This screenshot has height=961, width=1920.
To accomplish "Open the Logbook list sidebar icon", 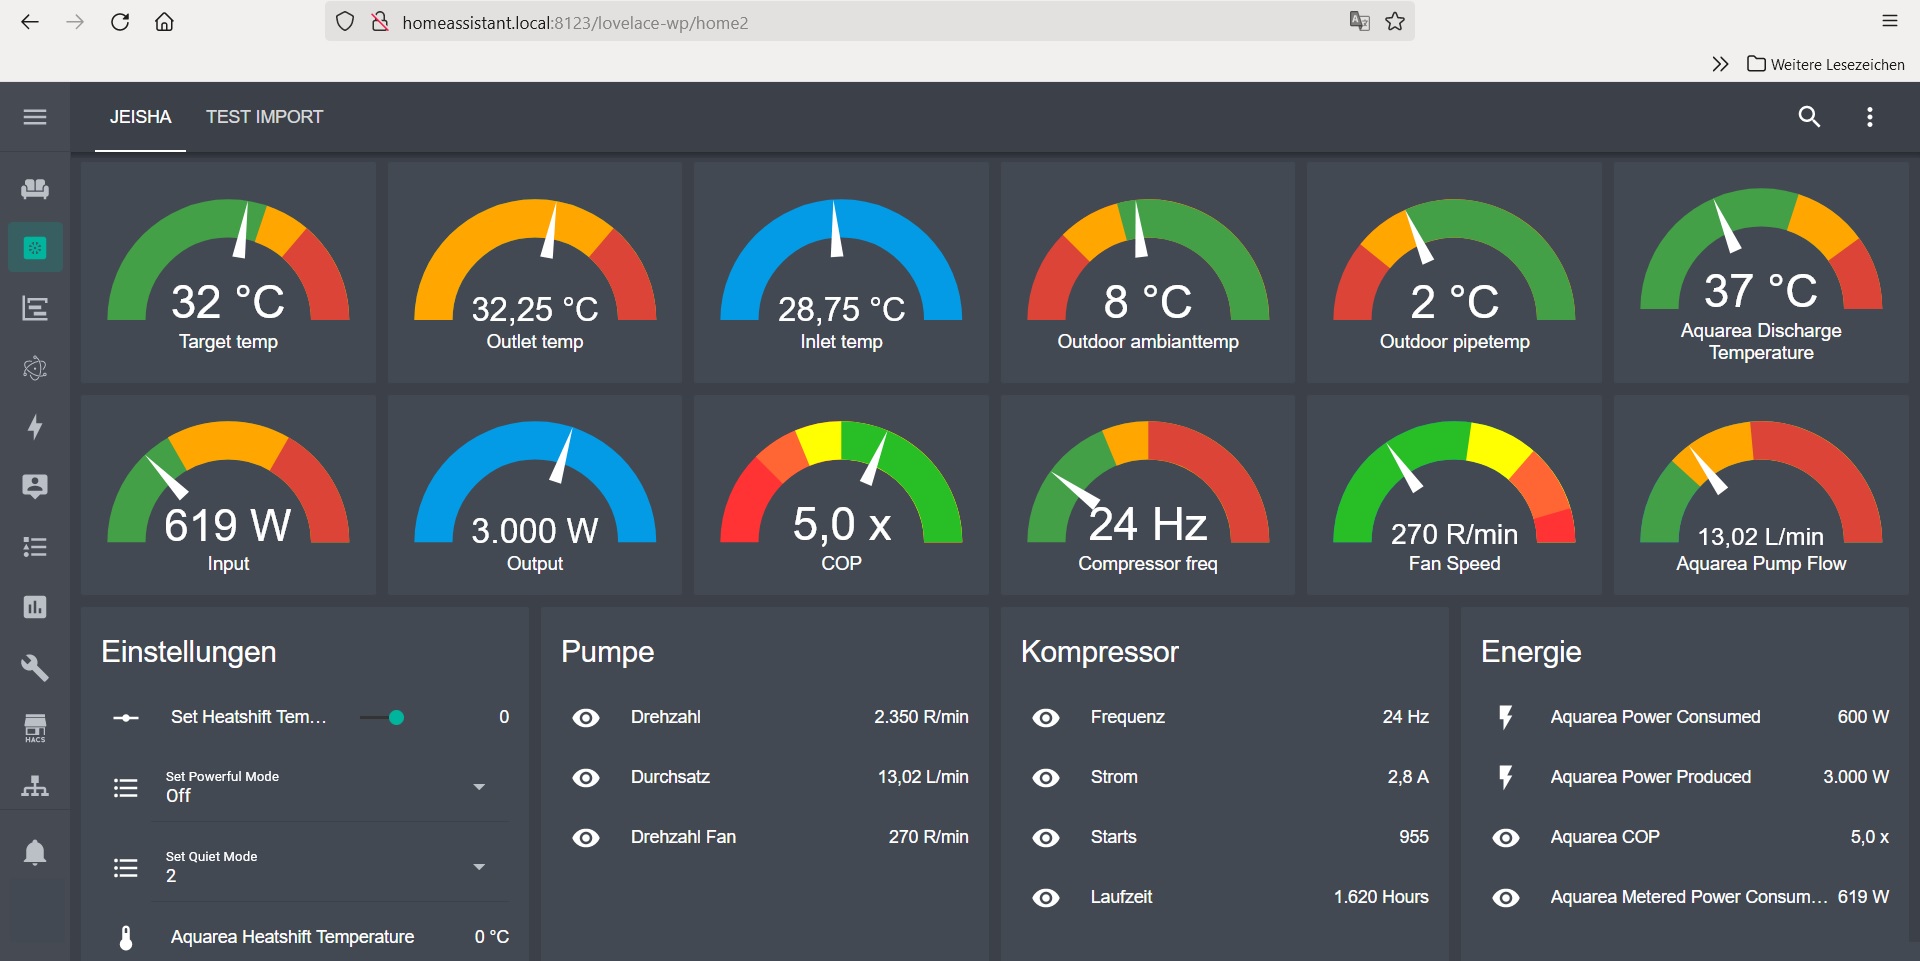I will [x=35, y=547].
